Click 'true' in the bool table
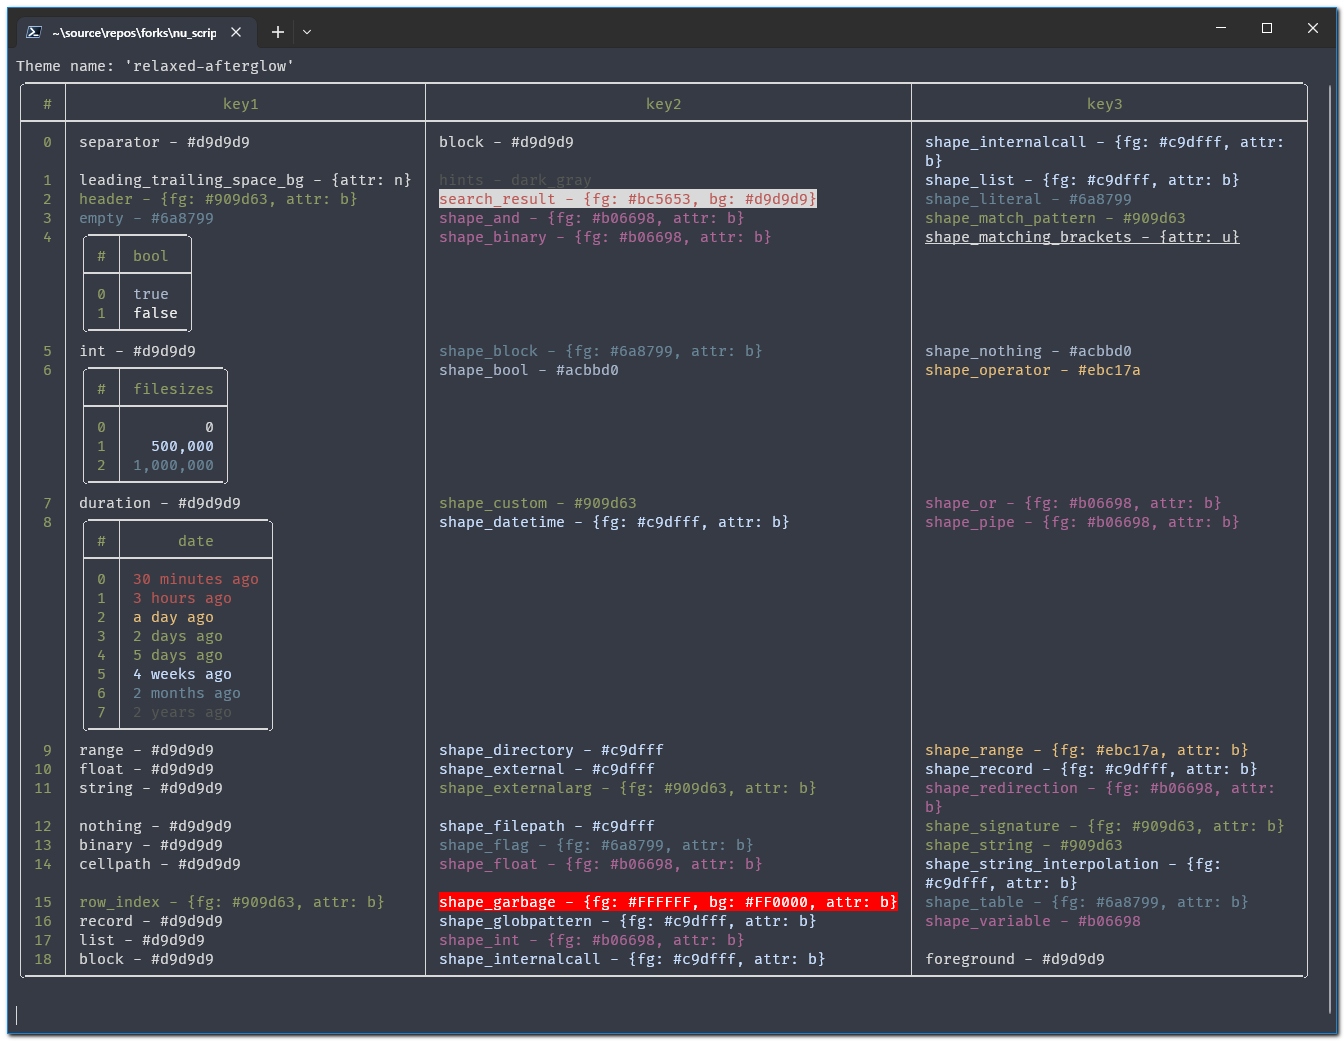The width and height of the screenshot is (1344, 1041). (x=151, y=294)
